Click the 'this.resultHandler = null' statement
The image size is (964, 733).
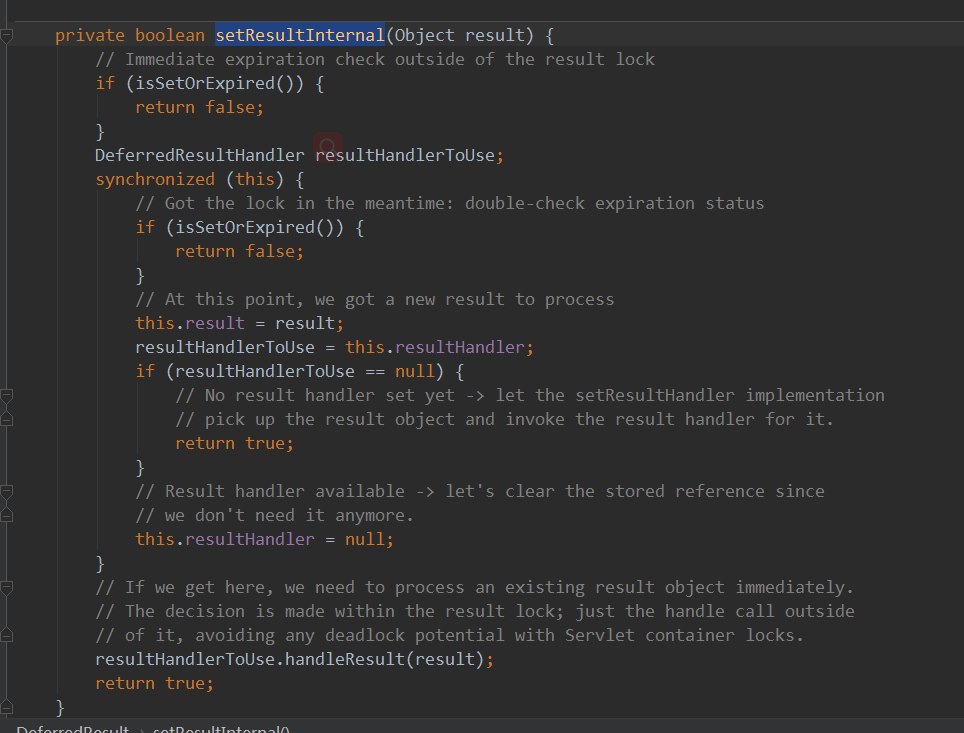point(265,539)
